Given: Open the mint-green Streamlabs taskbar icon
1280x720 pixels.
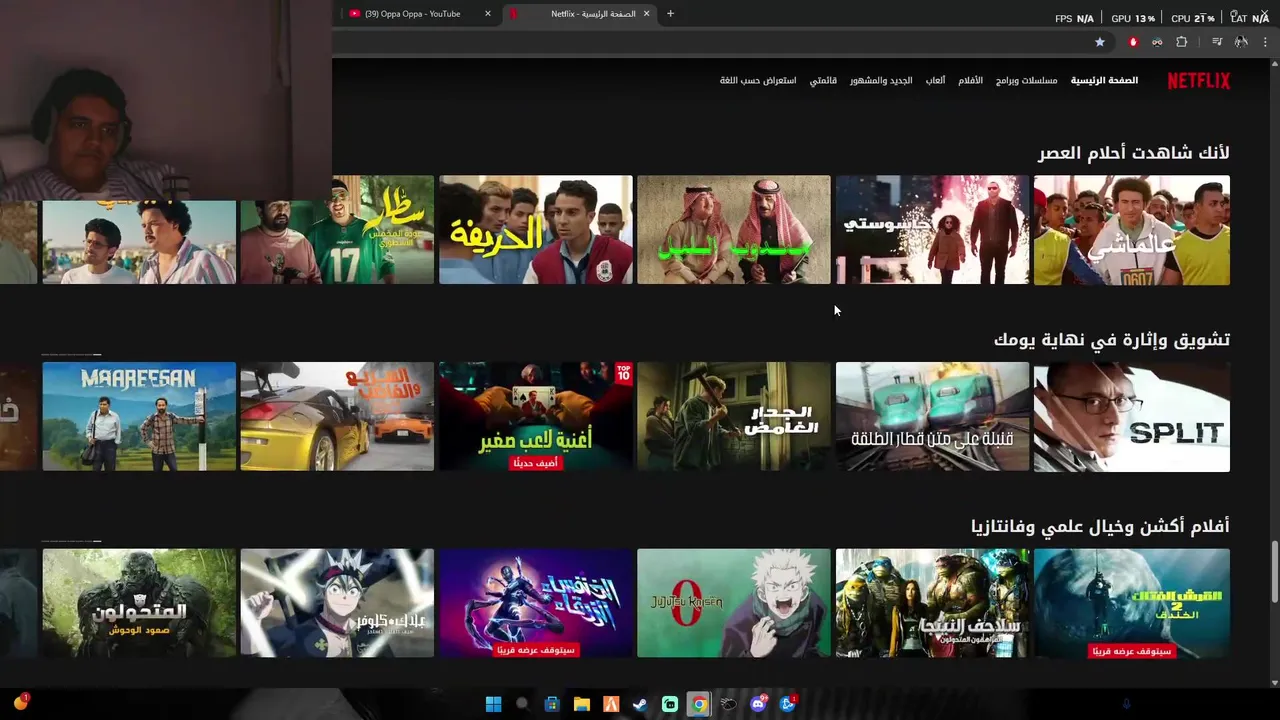Looking at the screenshot, I should (670, 704).
